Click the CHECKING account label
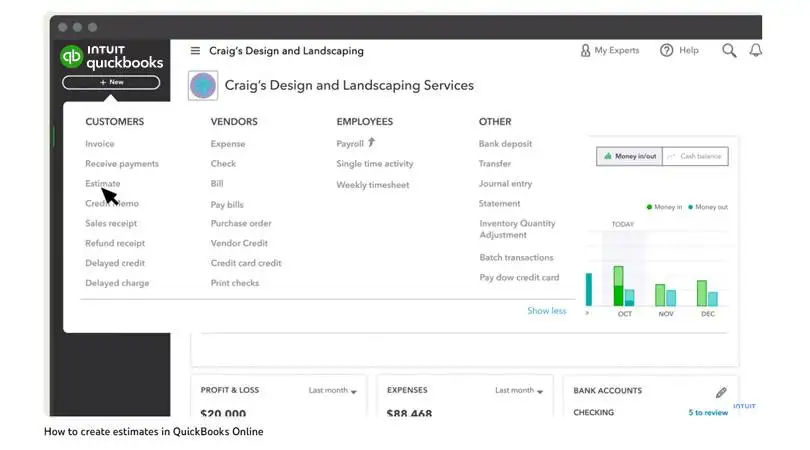The width and height of the screenshot is (810, 450). [x=594, y=412]
